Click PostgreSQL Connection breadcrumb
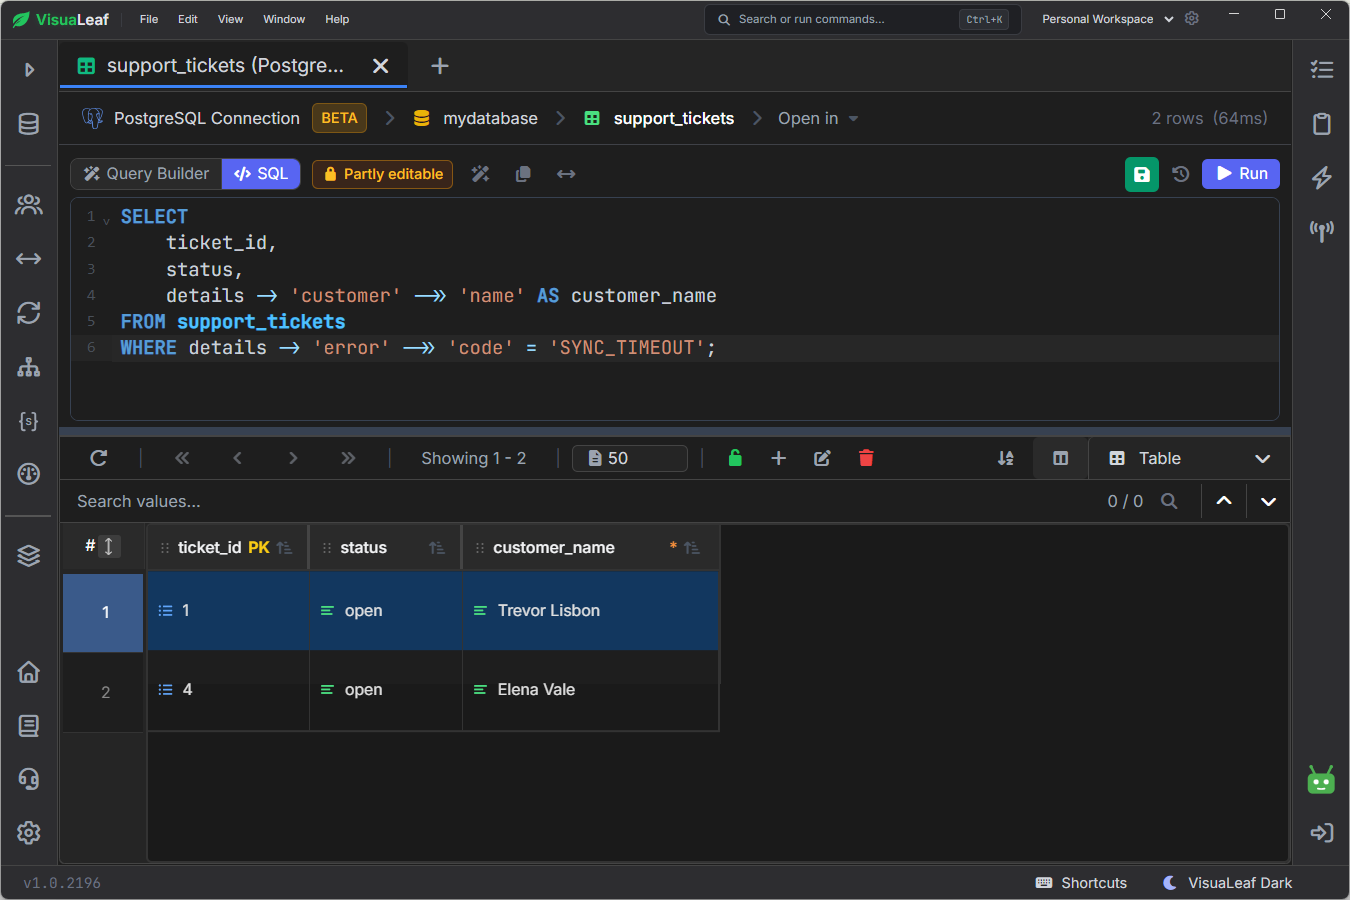The height and width of the screenshot is (900, 1350). pos(192,118)
